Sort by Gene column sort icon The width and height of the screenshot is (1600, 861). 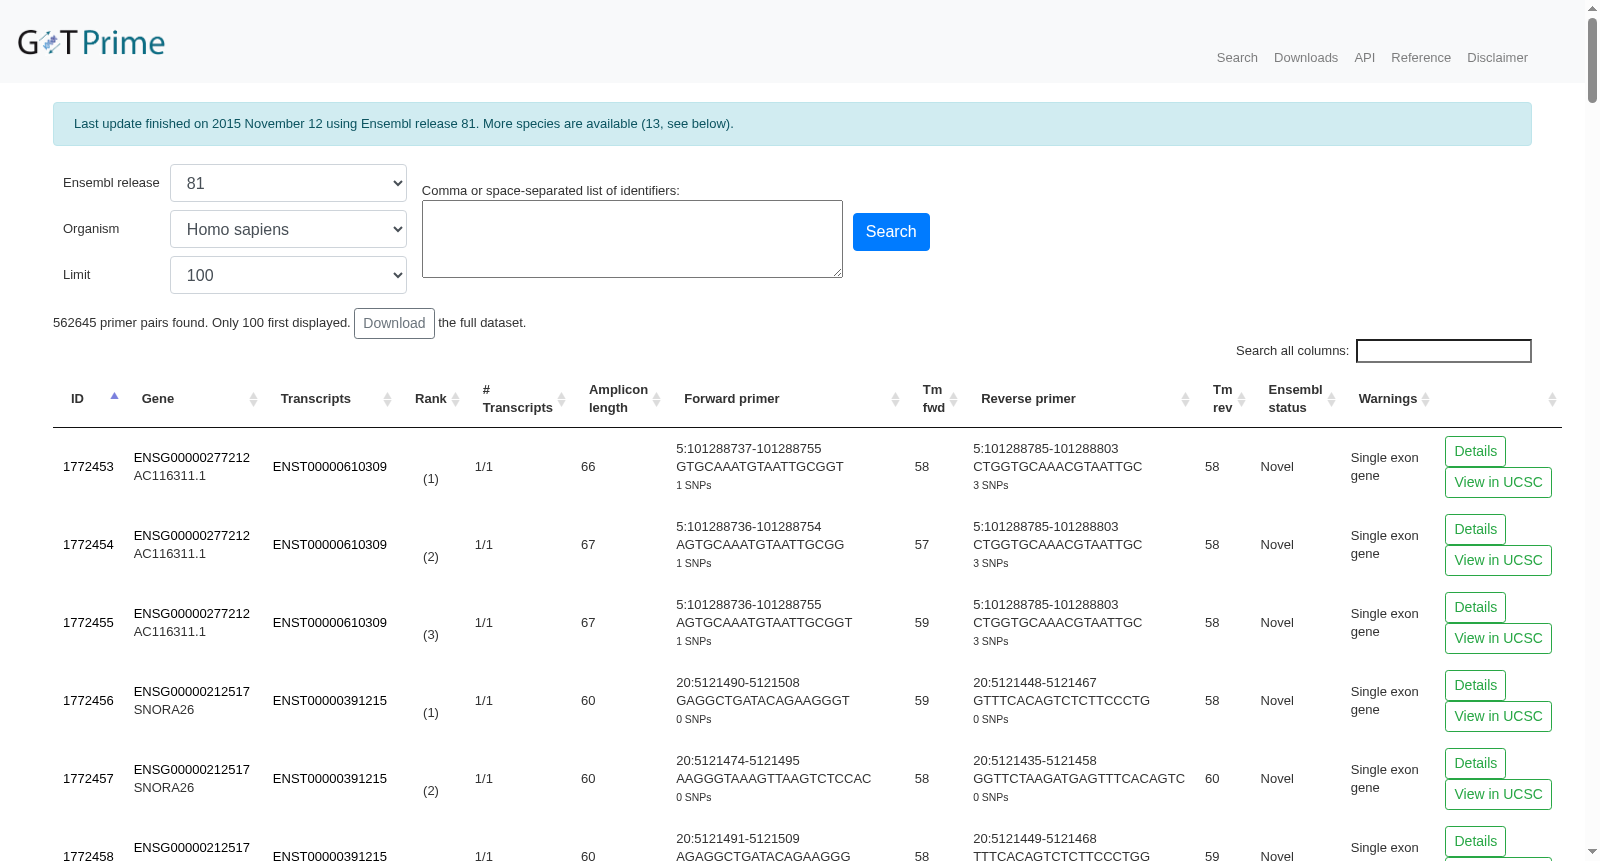coord(254,399)
